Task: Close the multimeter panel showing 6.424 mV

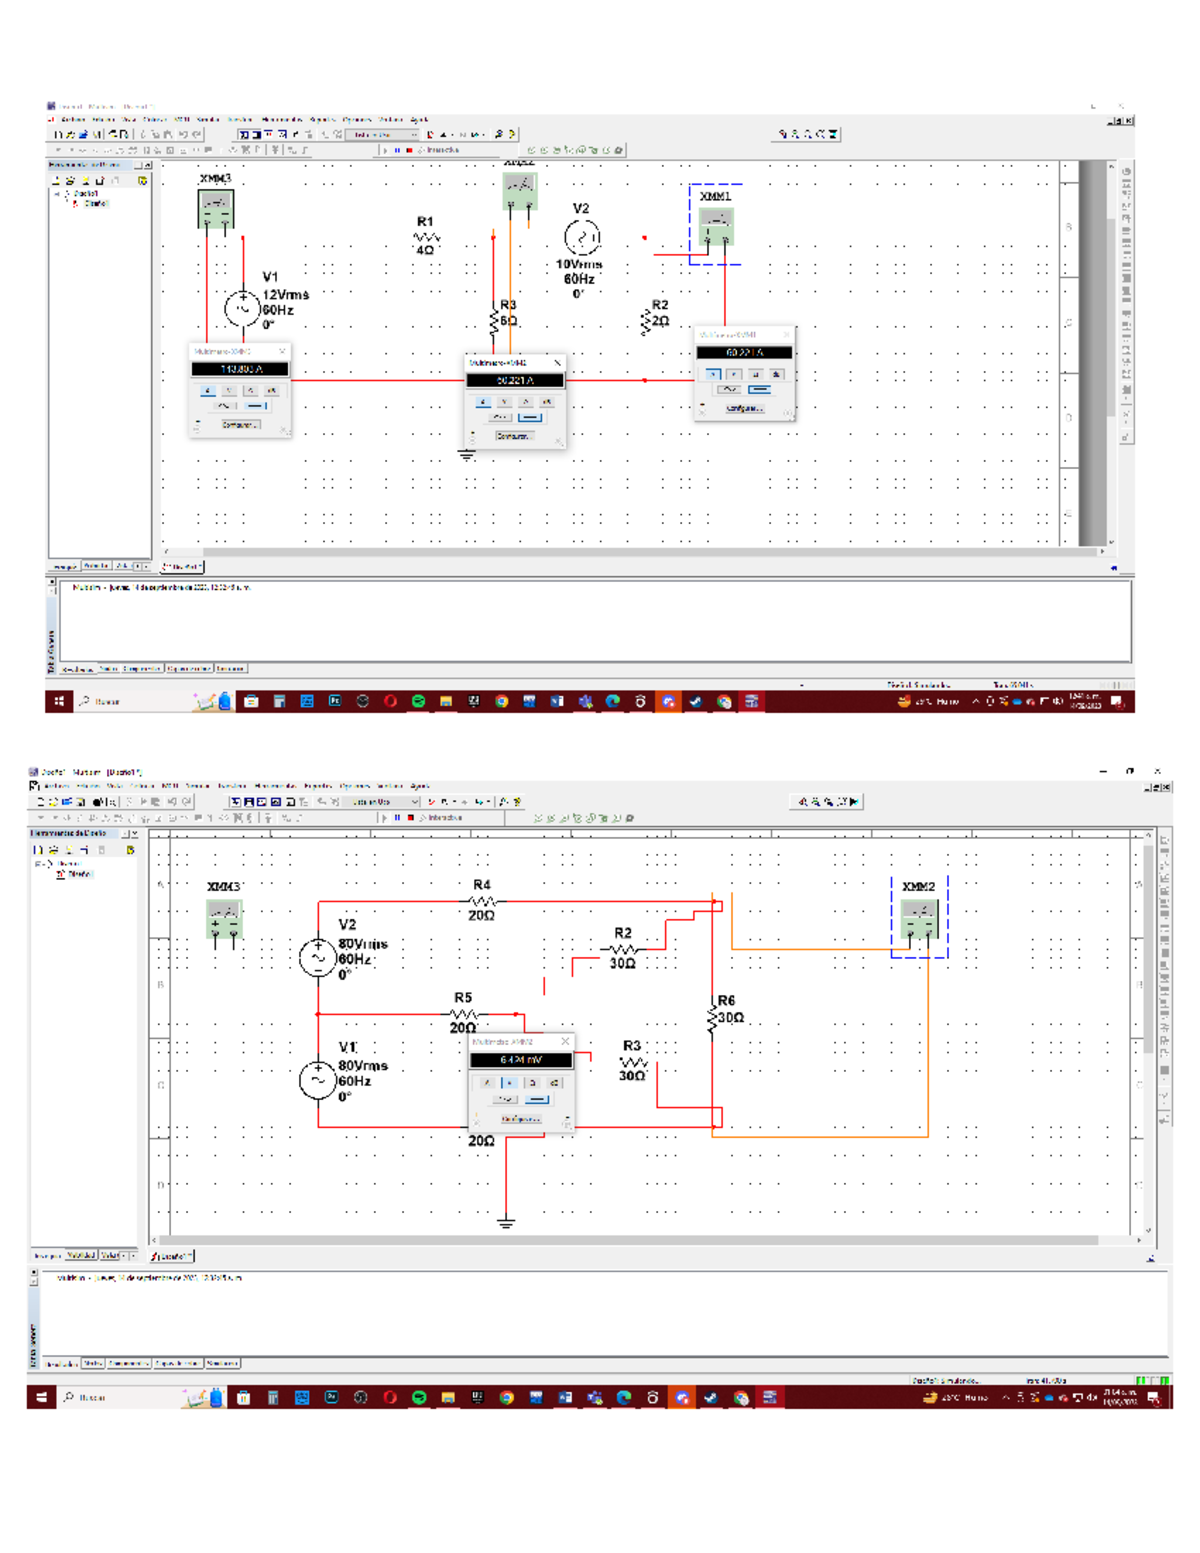Action: pos(565,1042)
